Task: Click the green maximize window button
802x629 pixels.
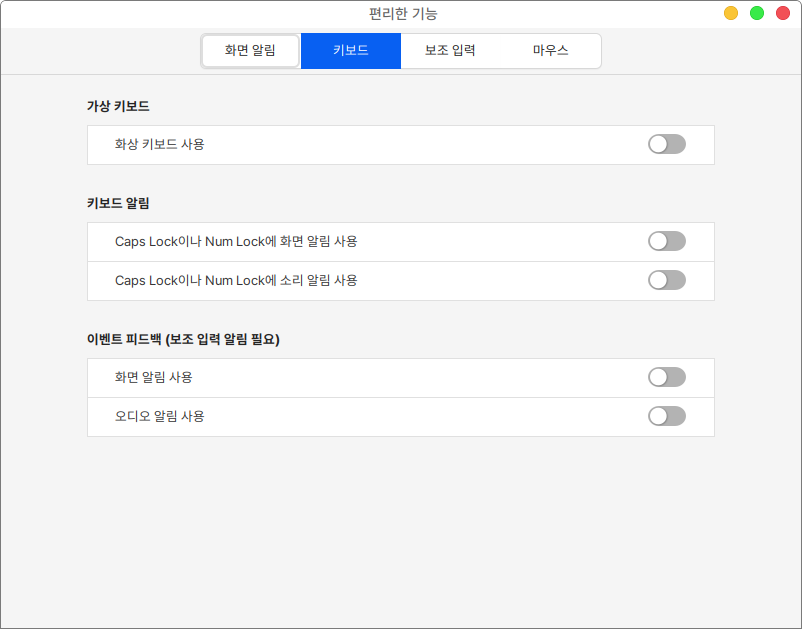Action: 757,13
